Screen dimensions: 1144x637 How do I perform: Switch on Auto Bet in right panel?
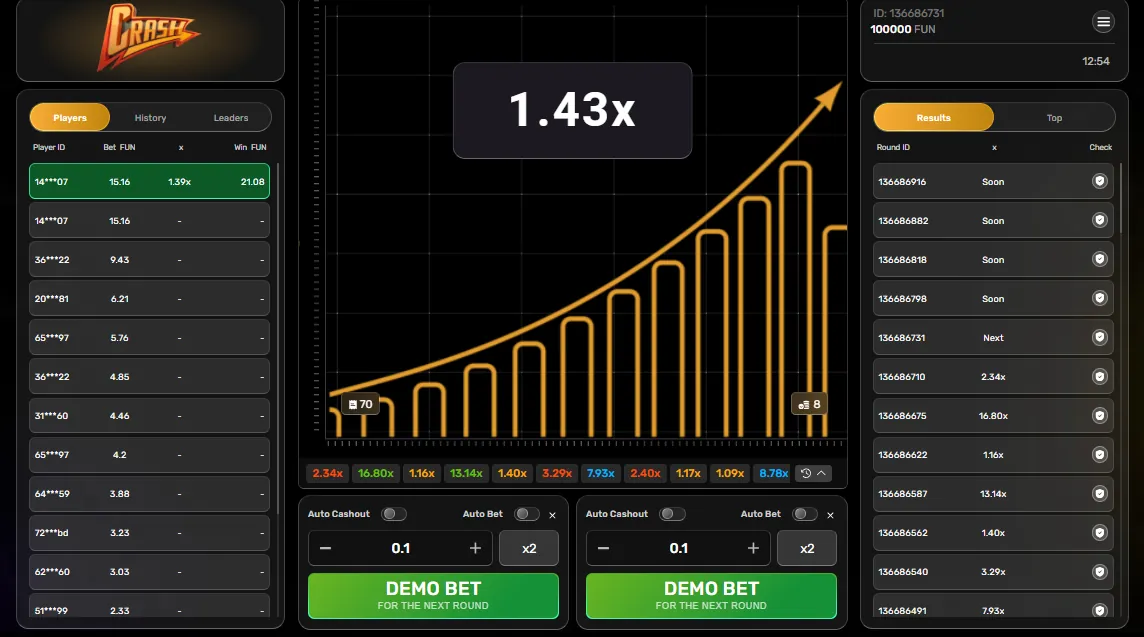(x=804, y=514)
